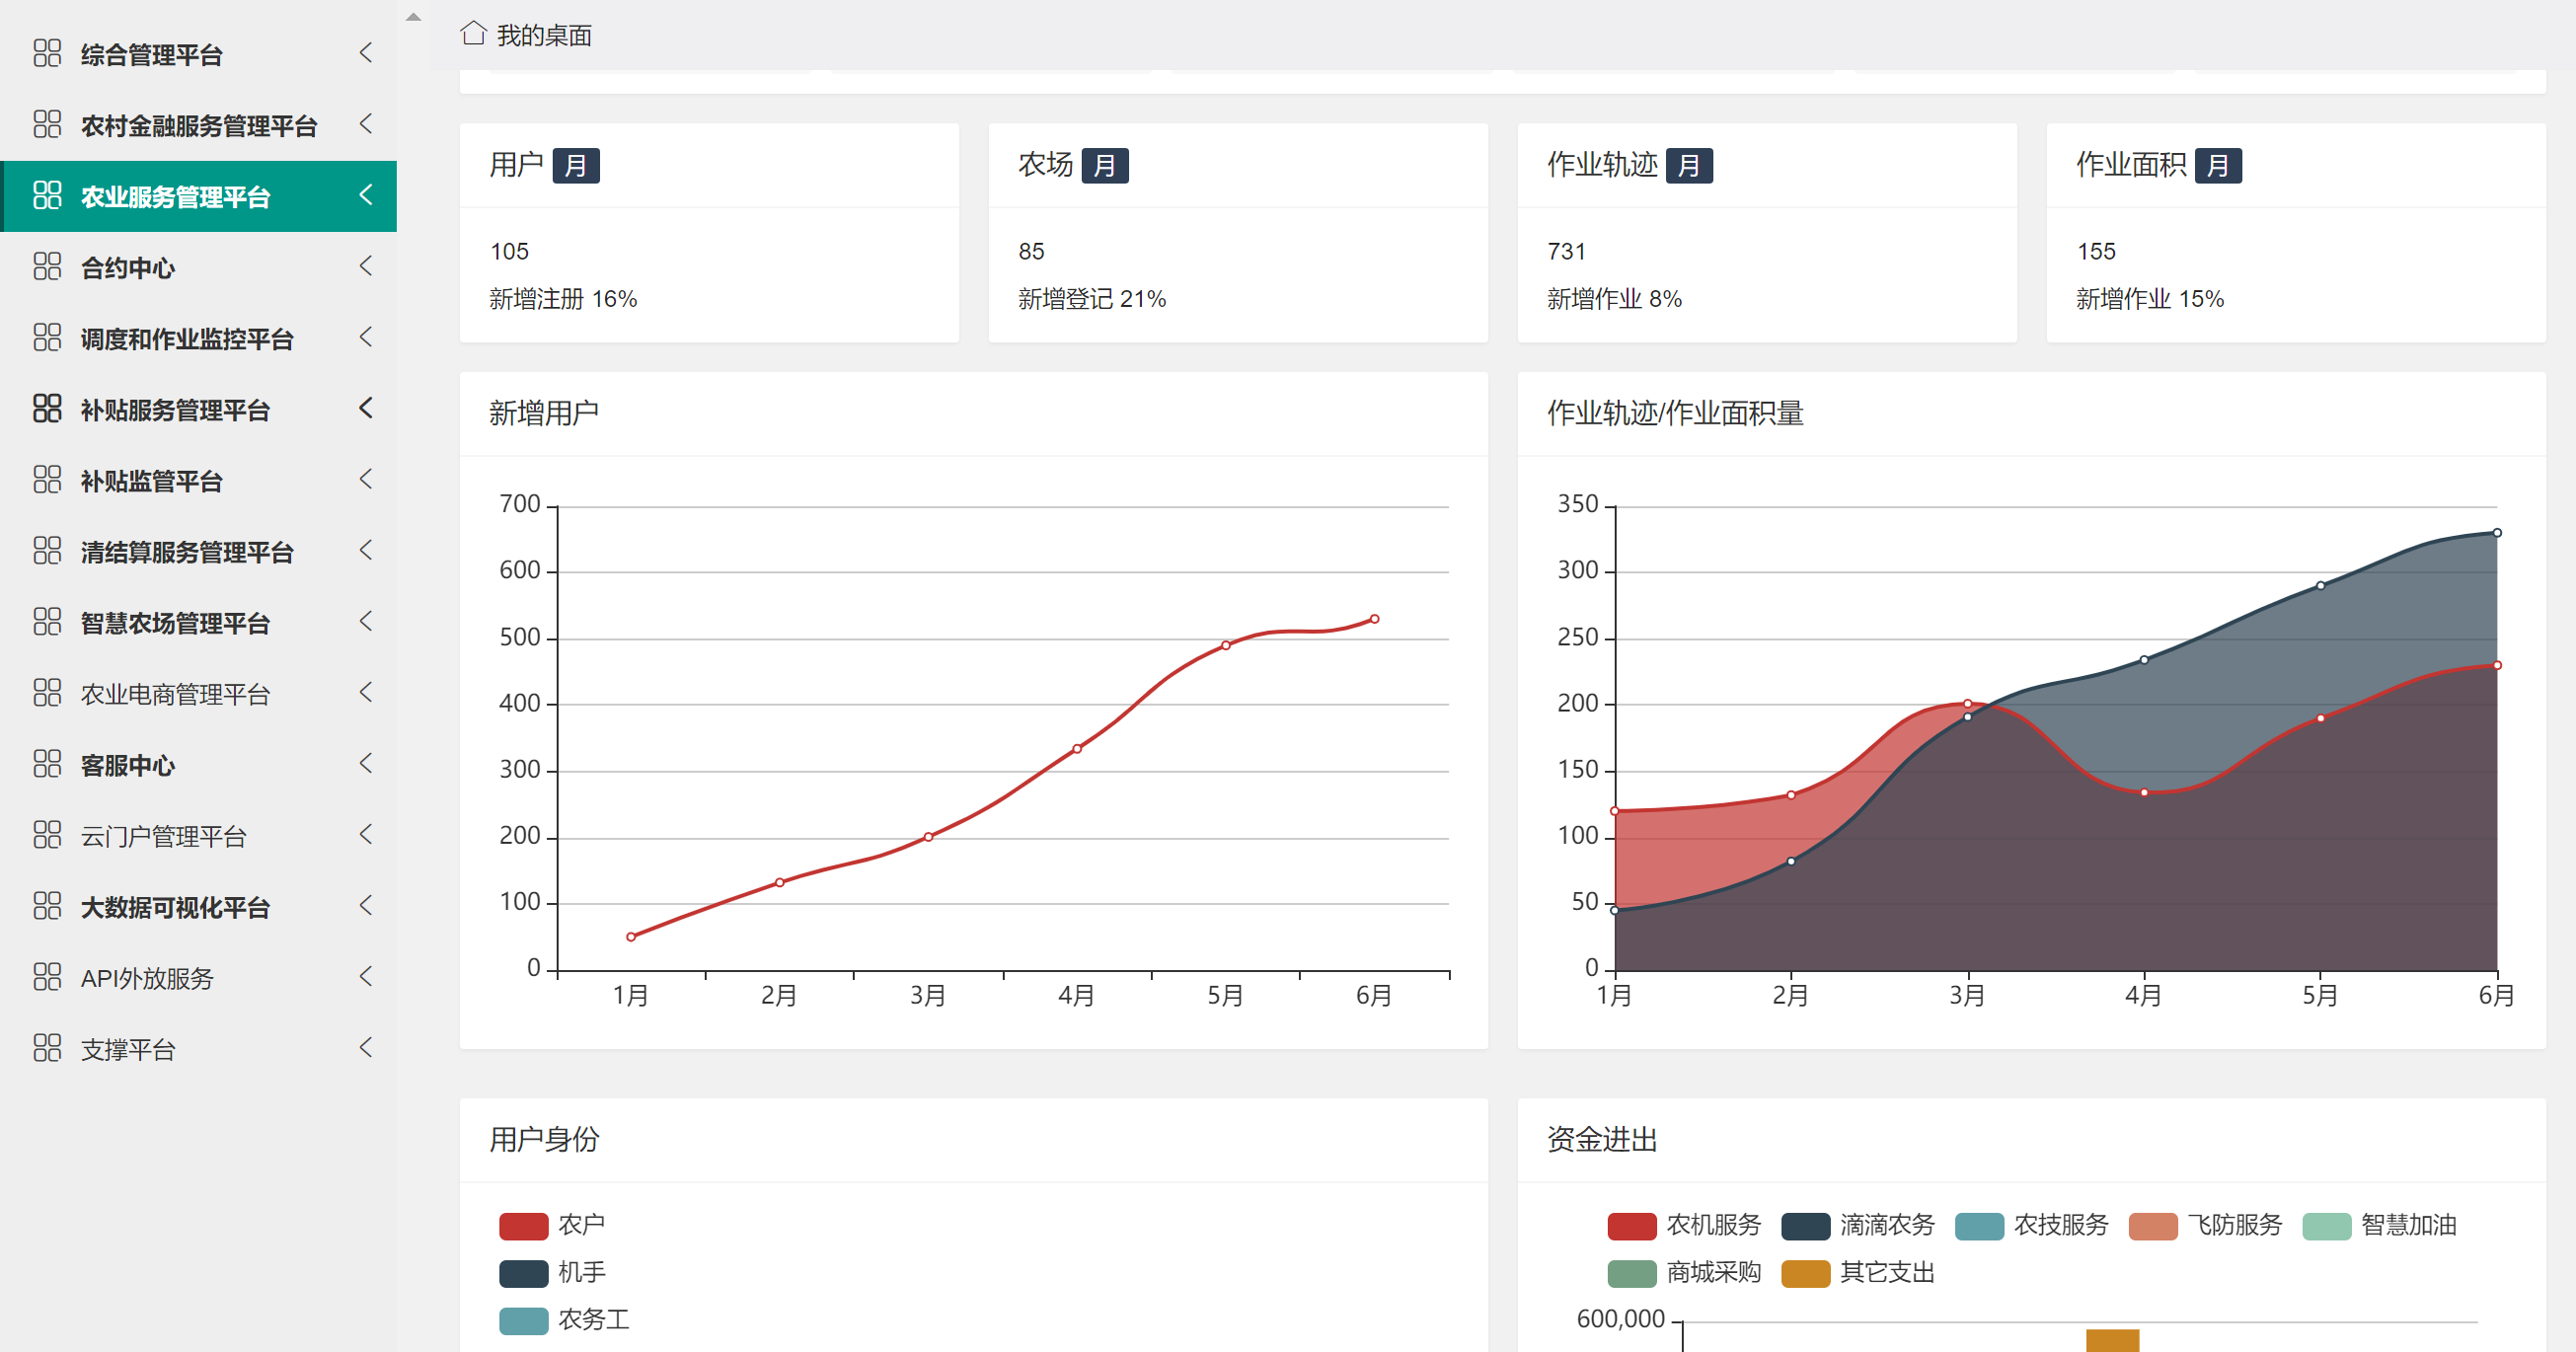Viewport: 2576px width, 1352px height.
Task: Expand the 清结算服务管理平台 chevron arrow
Action: pyautogui.click(x=366, y=550)
